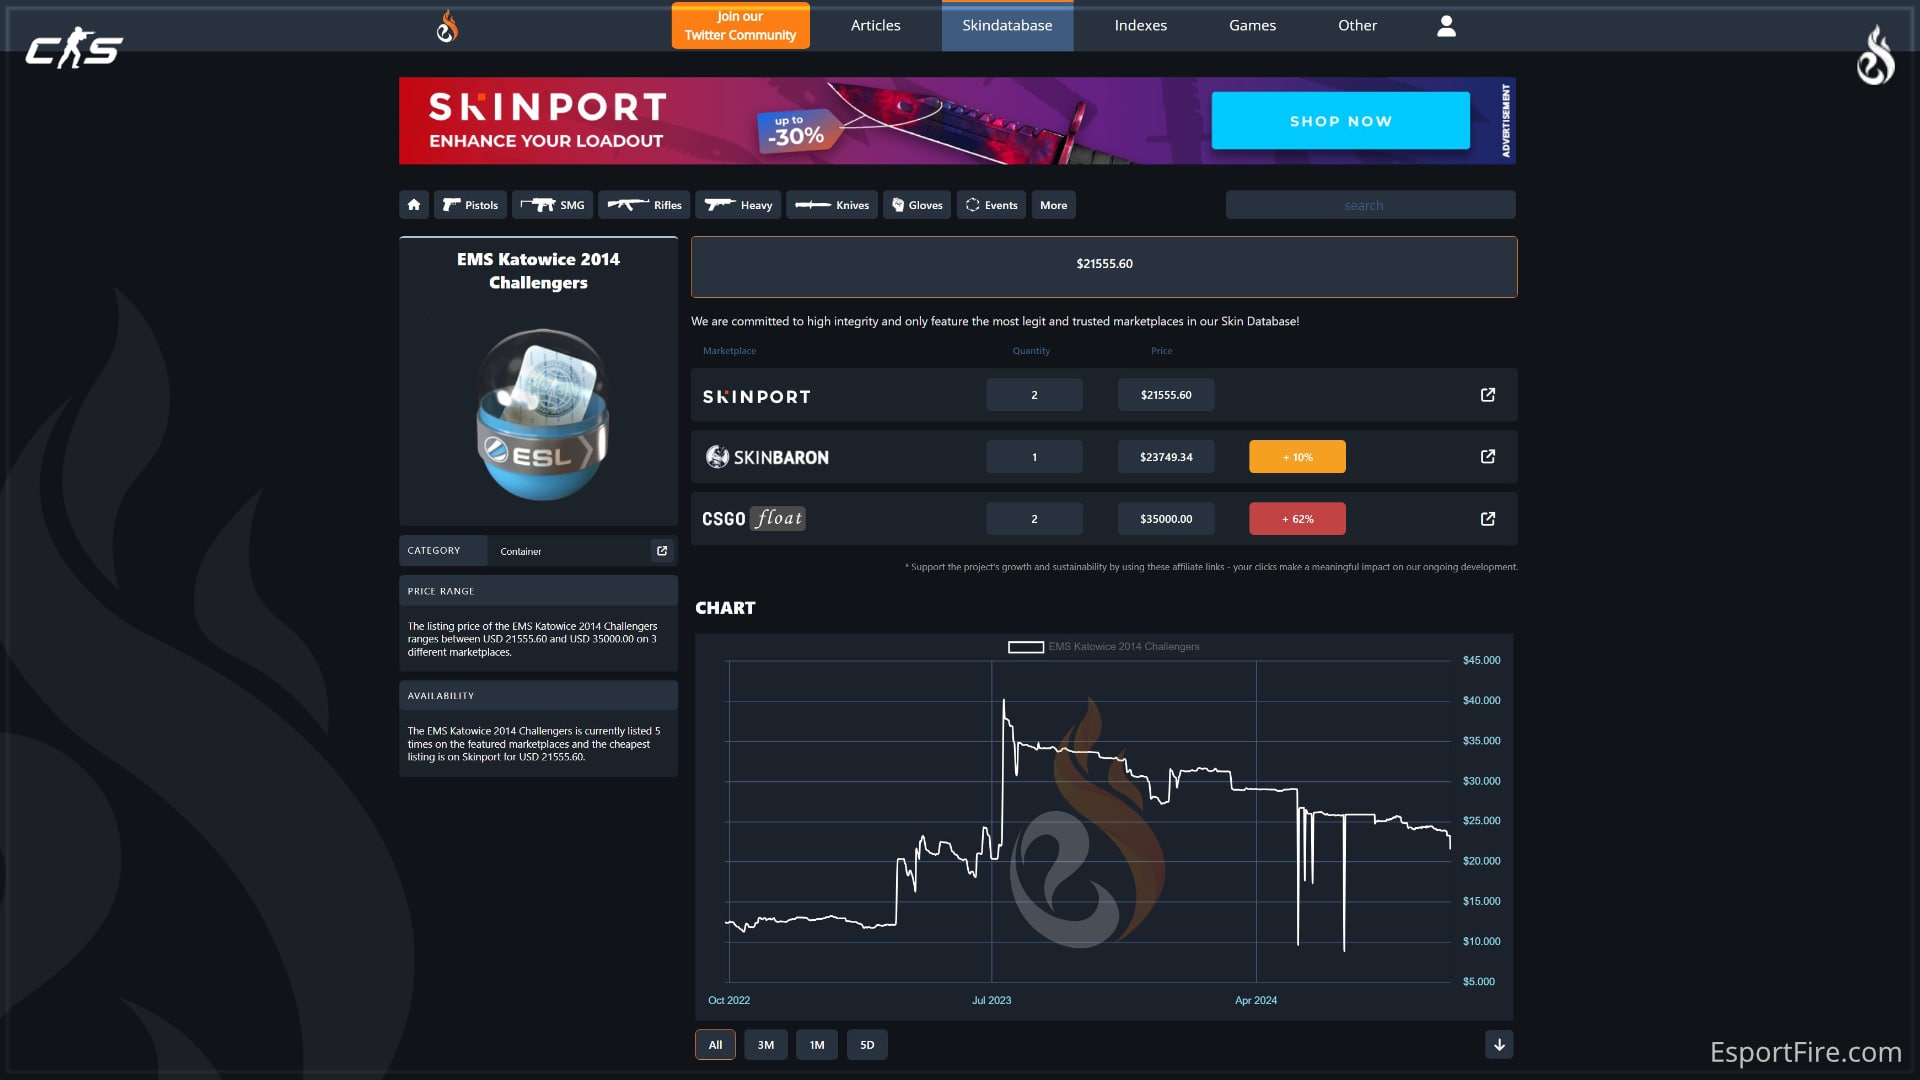
Task: Open the SMG category
Action: [x=553, y=205]
